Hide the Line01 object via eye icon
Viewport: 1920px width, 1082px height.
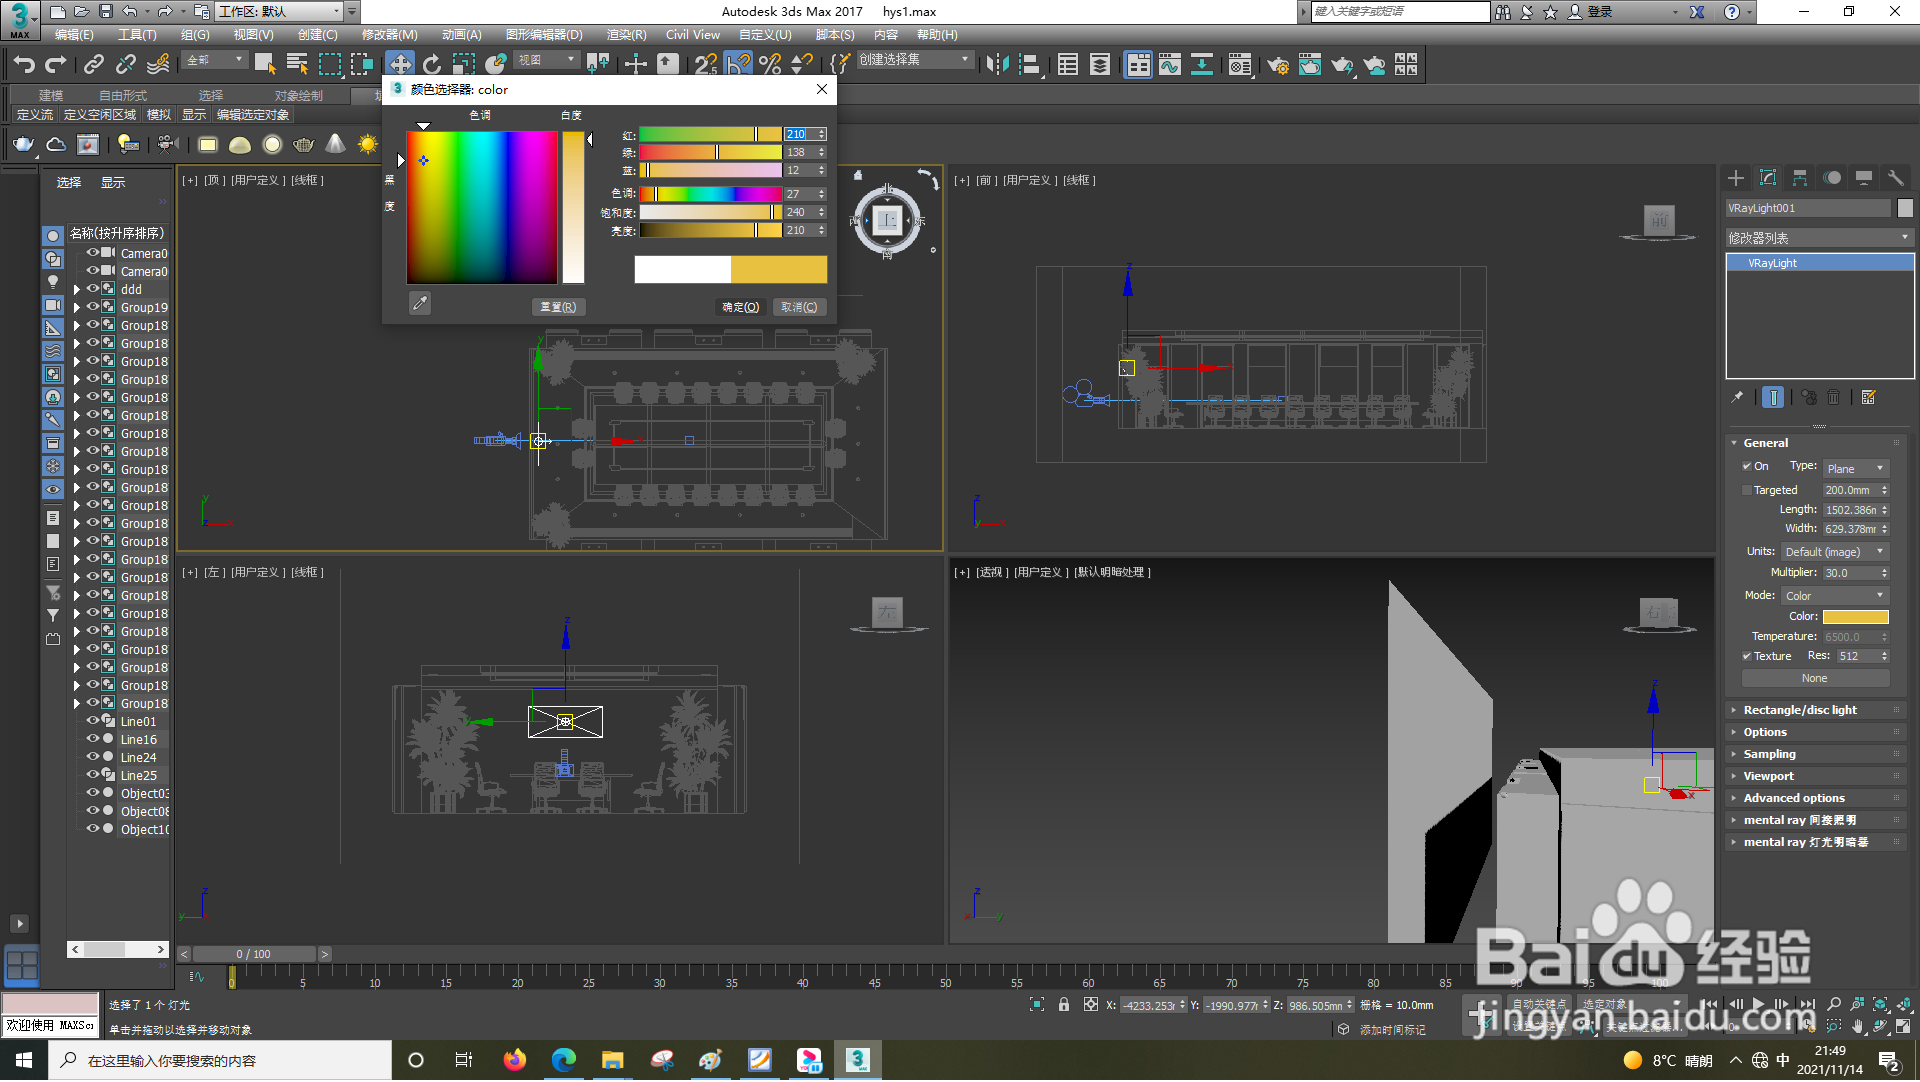(x=92, y=721)
